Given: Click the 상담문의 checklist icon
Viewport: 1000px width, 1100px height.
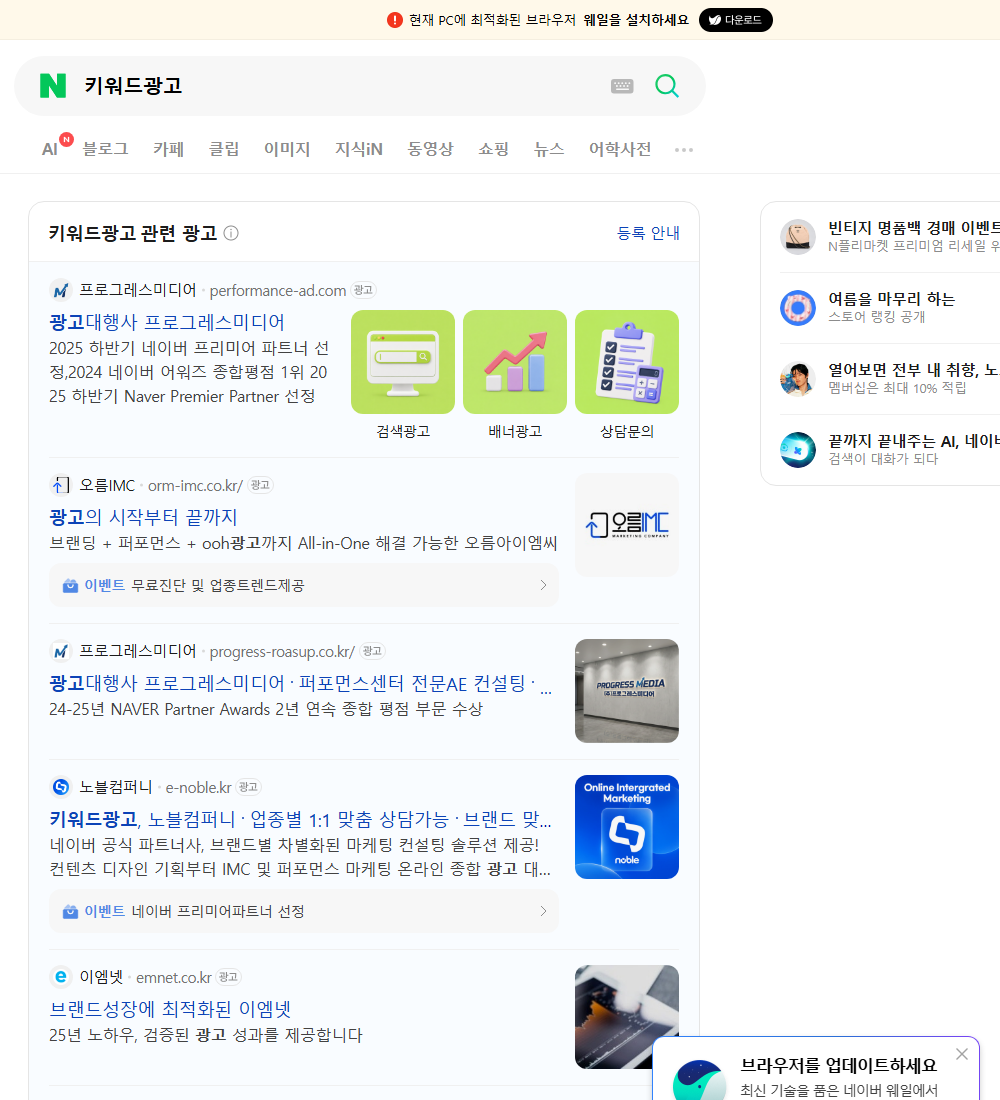Looking at the screenshot, I should [x=627, y=362].
